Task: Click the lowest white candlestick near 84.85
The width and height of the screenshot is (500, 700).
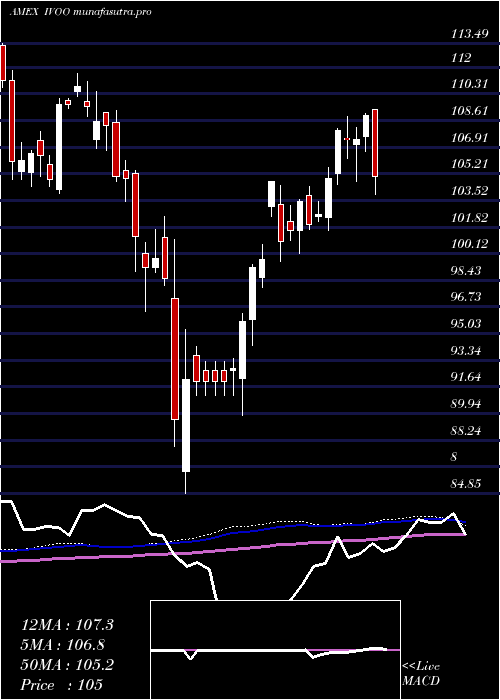Action: pos(186,425)
